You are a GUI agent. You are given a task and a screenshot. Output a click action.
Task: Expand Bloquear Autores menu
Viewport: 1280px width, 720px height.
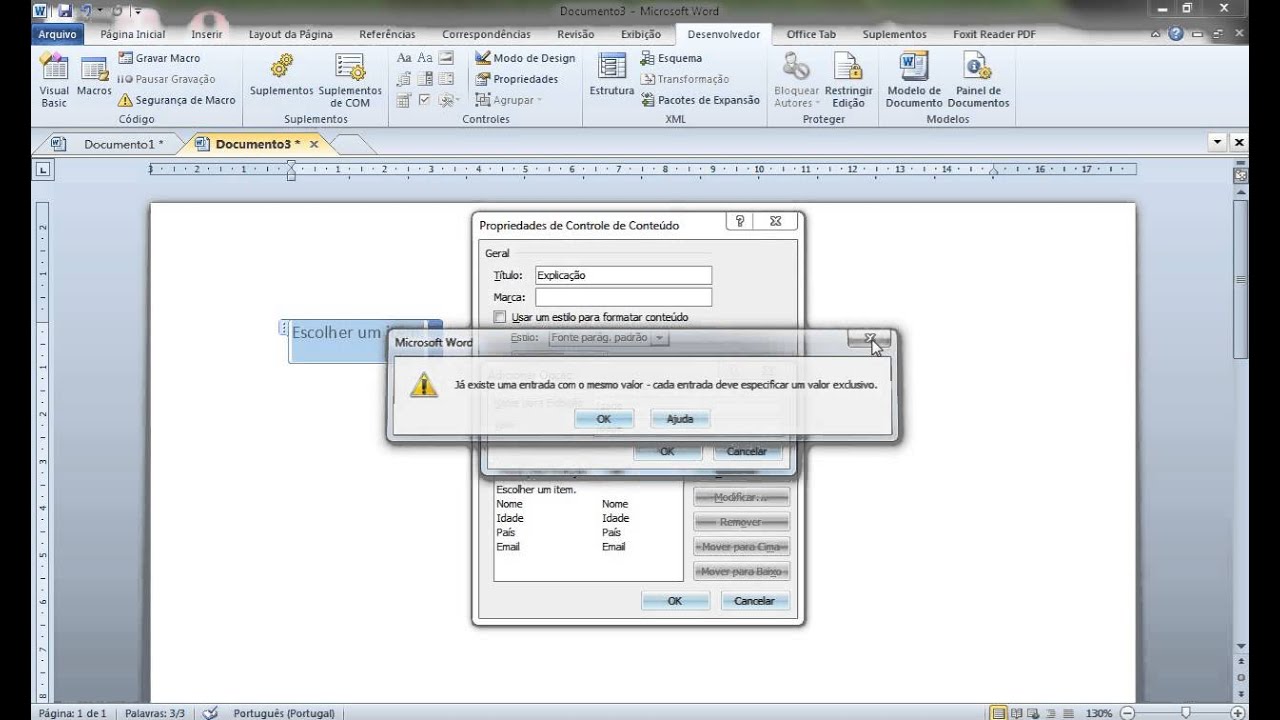(796, 80)
